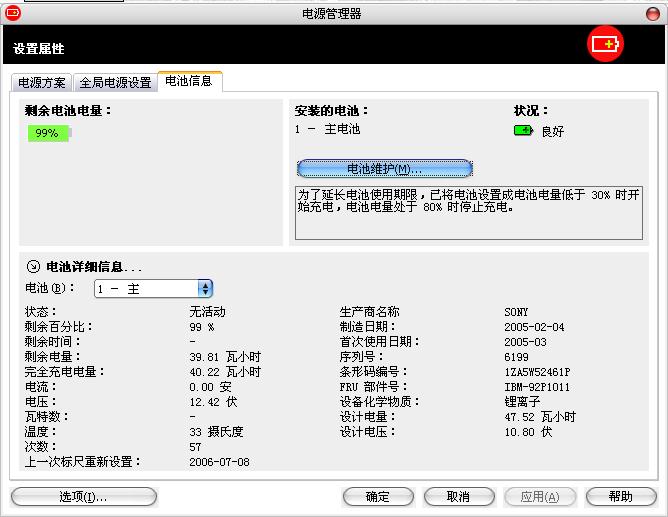The height and width of the screenshot is (517, 668).
Task: Open the 电池(B) battery selection dropdown
Action: click(205, 288)
